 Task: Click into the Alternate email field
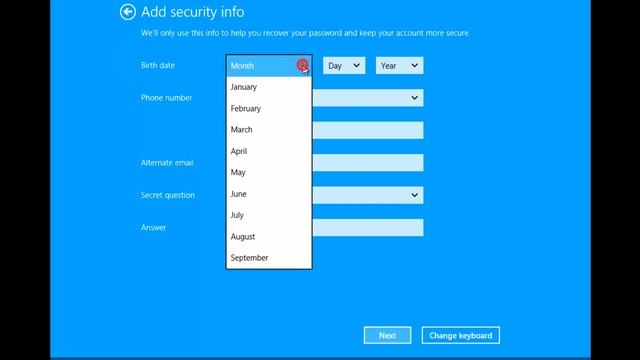(368, 163)
